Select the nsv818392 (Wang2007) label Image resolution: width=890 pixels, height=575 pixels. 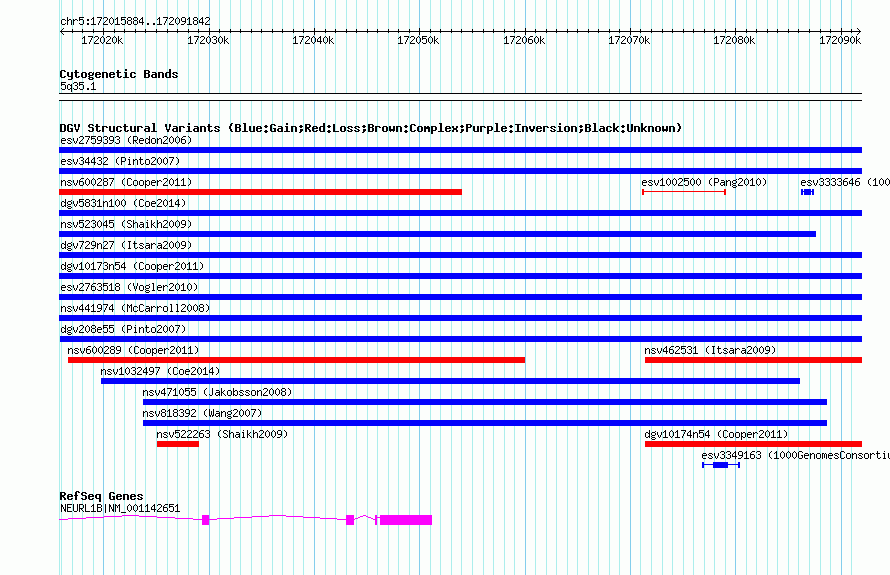coord(202,413)
